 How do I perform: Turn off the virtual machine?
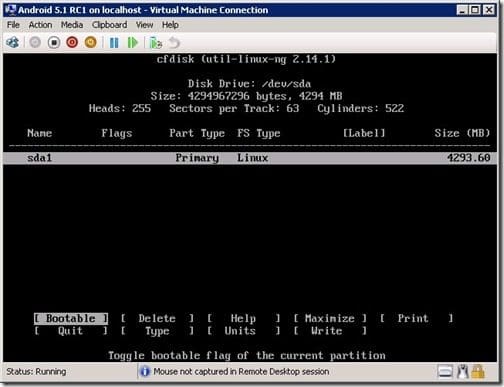pos(54,43)
